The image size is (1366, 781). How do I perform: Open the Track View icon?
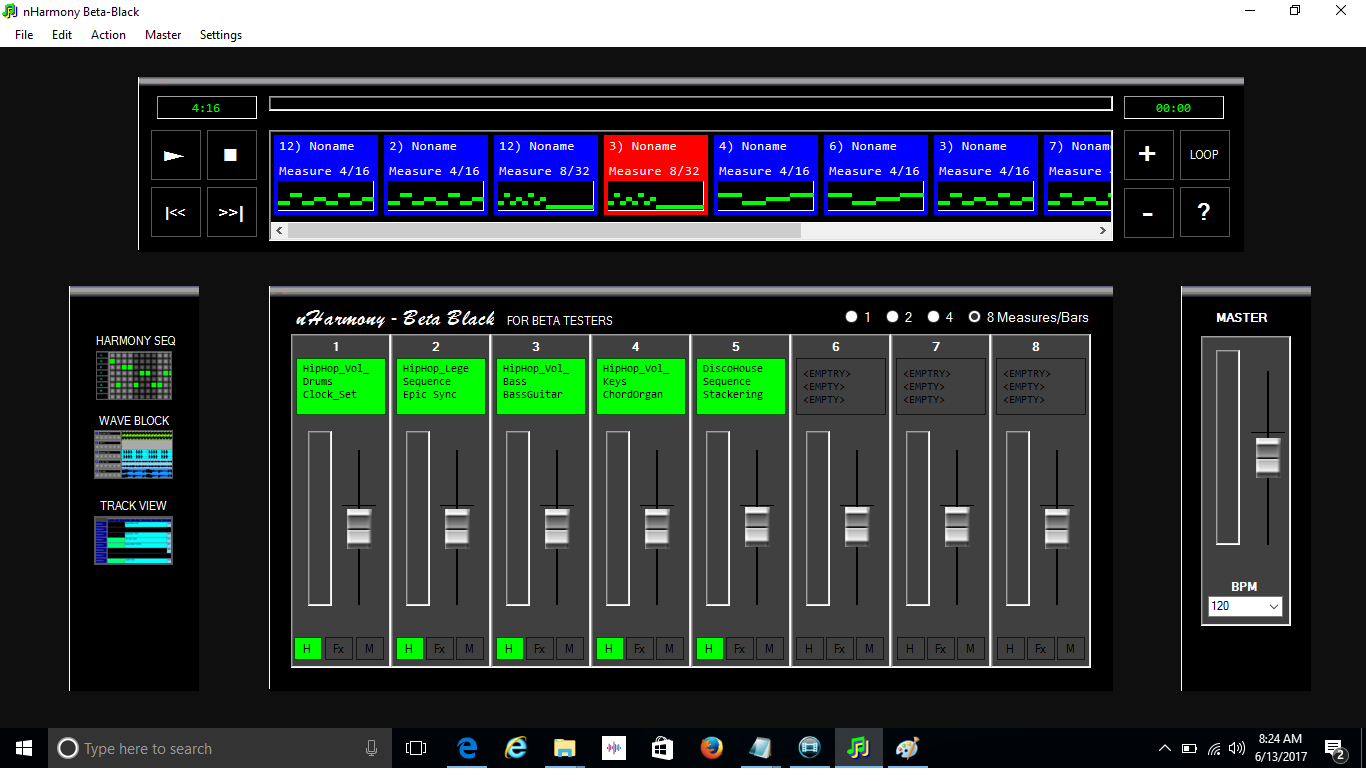point(134,540)
